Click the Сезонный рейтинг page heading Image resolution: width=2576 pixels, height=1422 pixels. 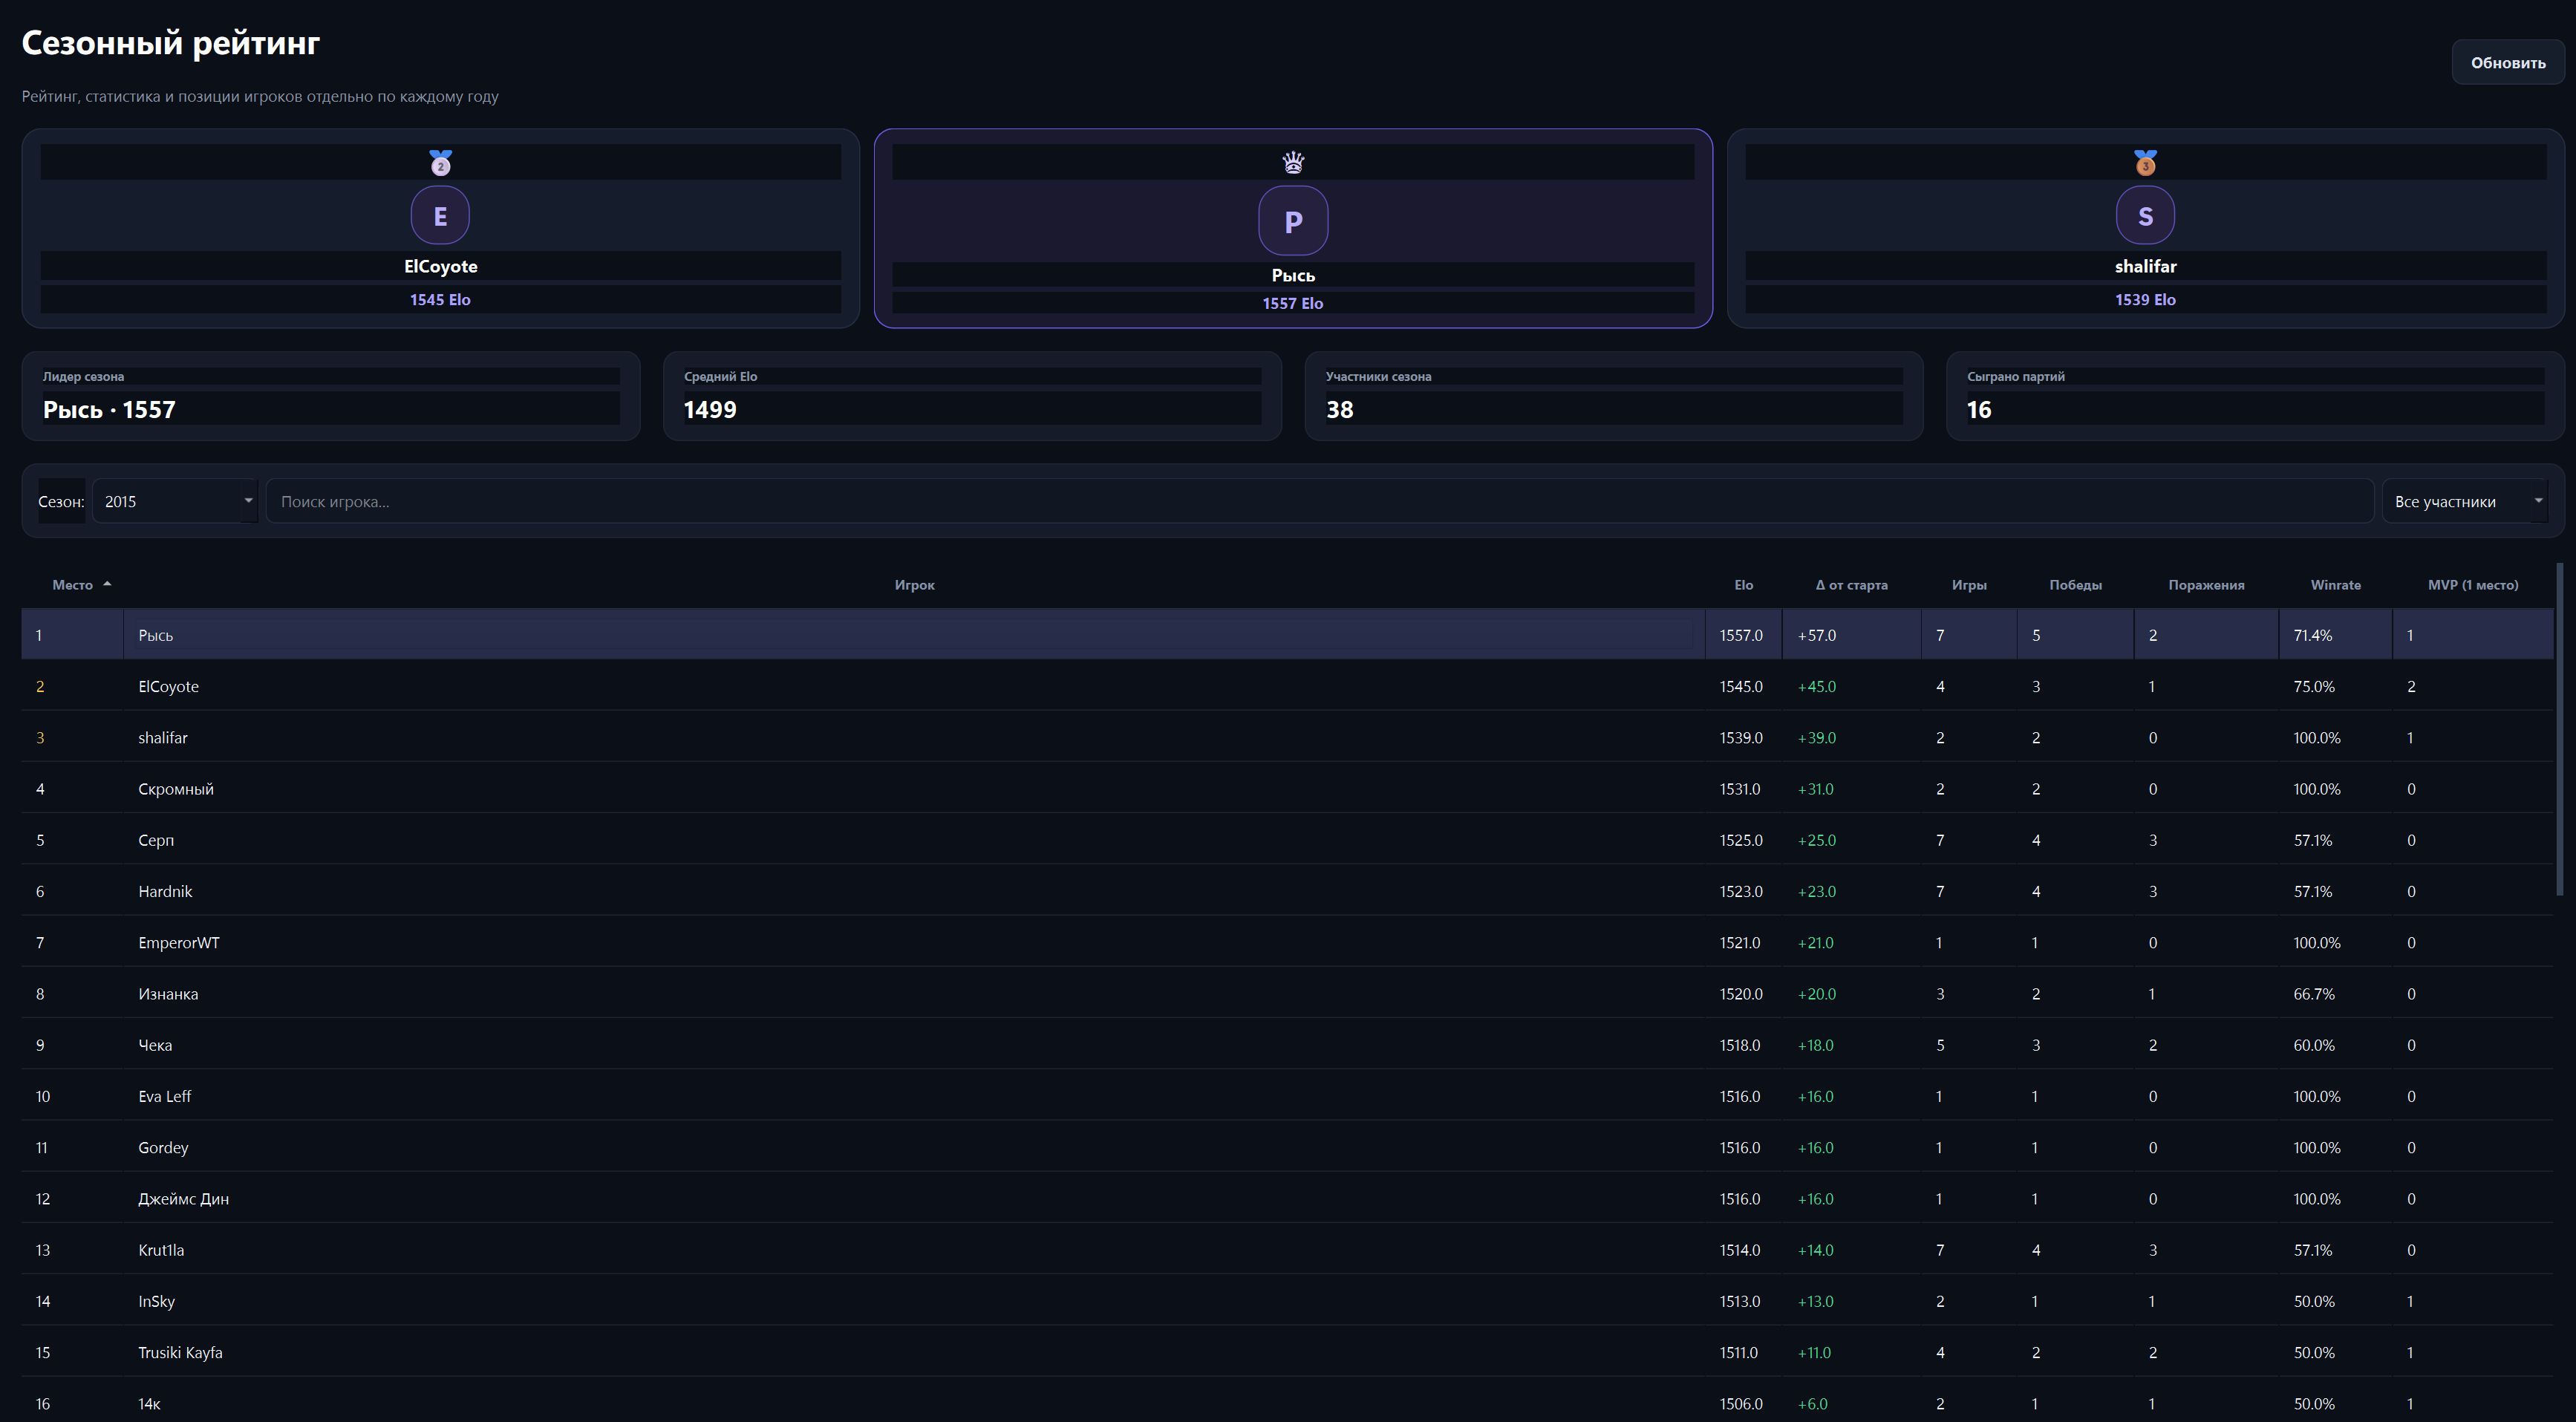tap(171, 43)
